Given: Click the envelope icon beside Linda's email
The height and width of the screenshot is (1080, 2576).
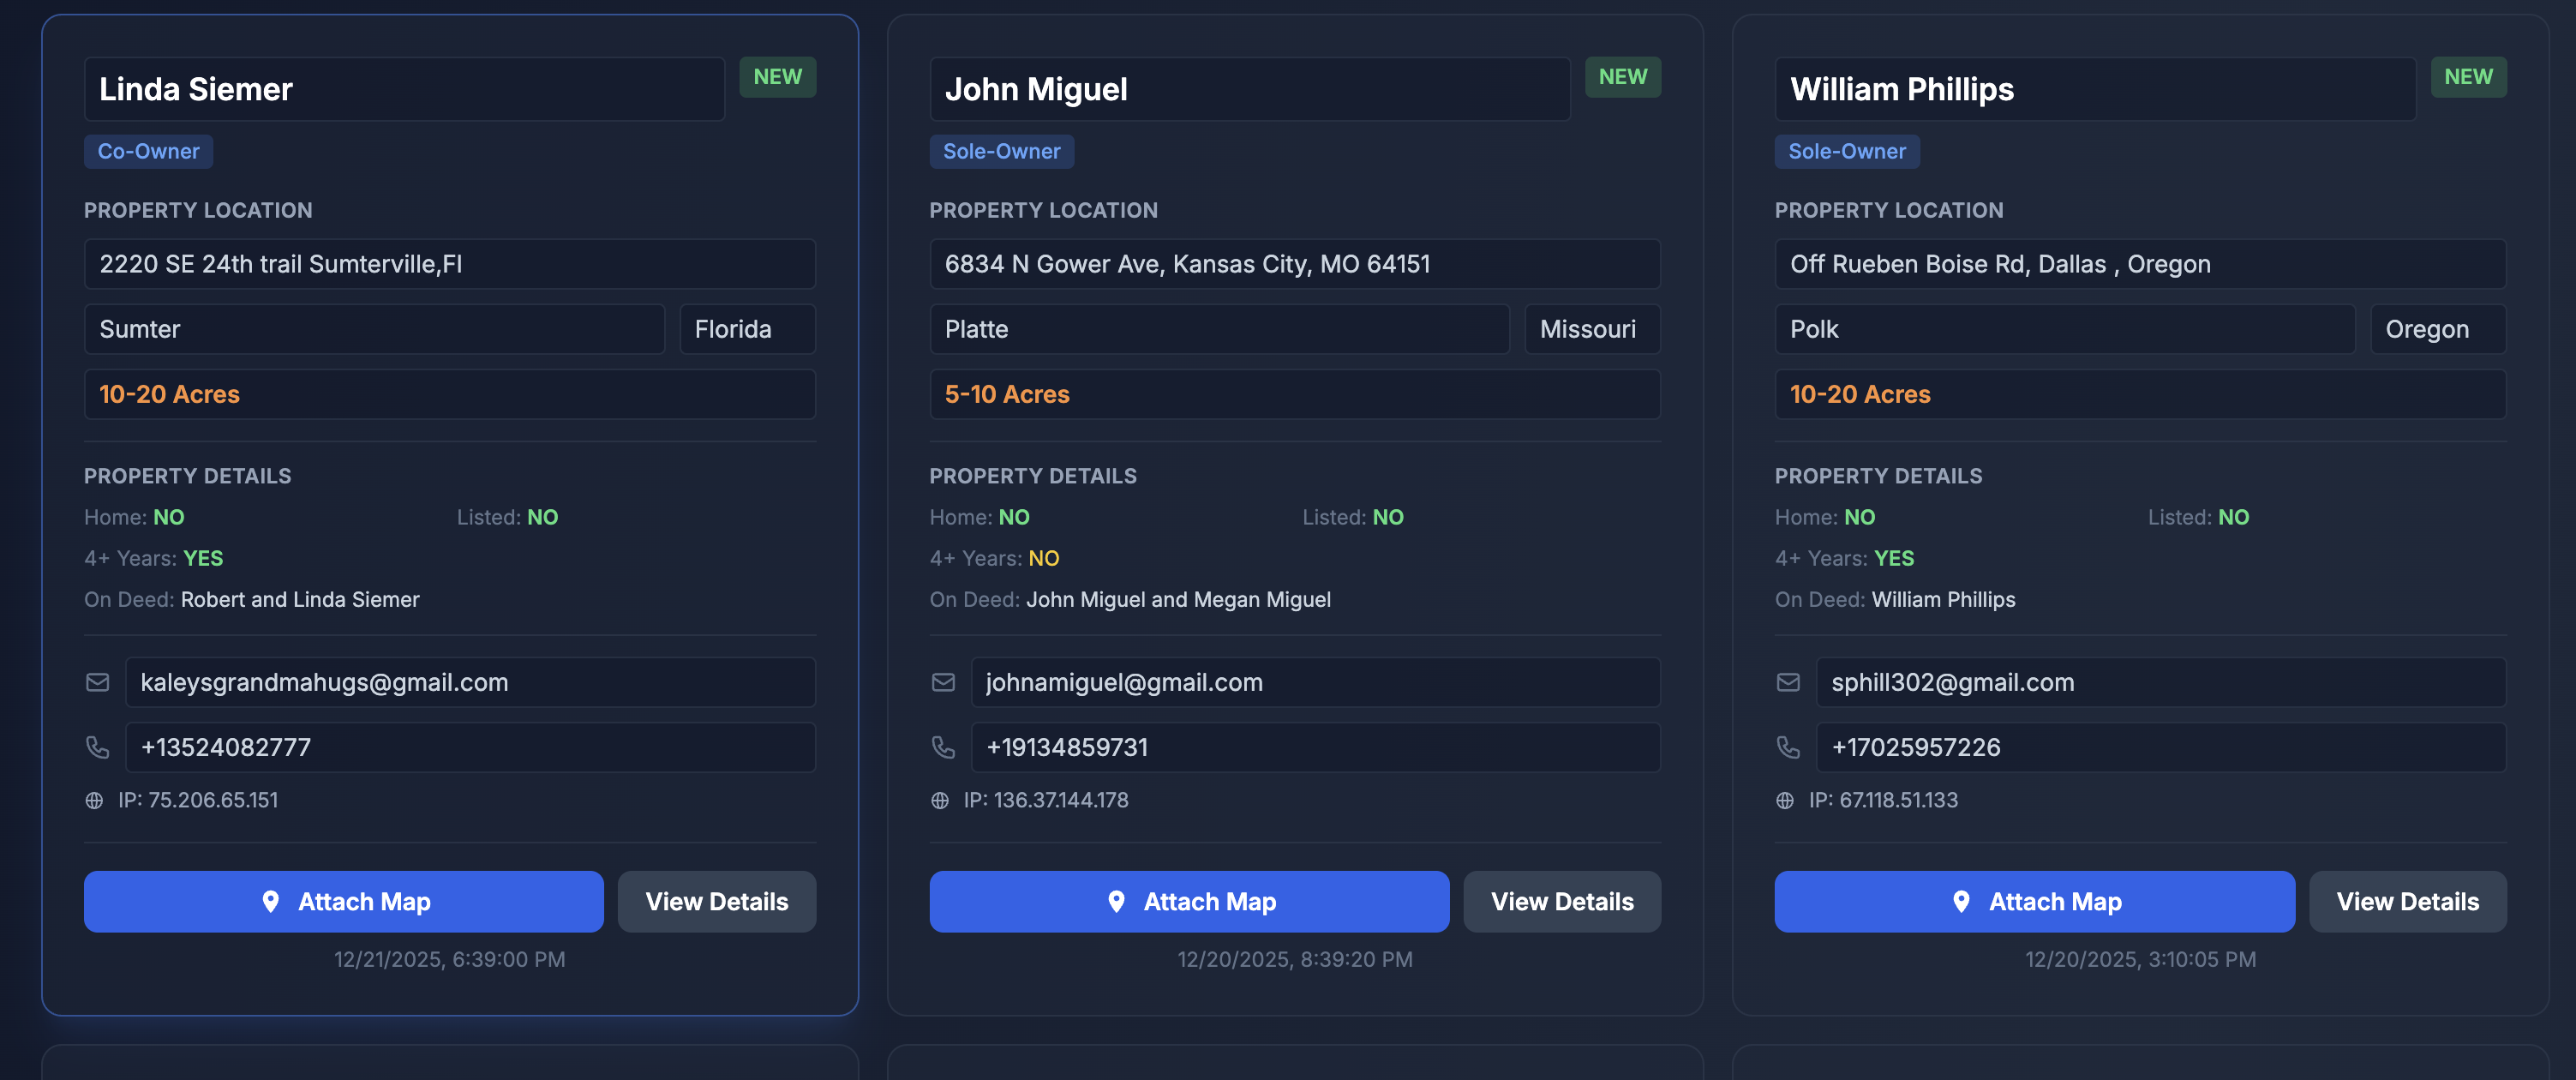Looking at the screenshot, I should coord(98,682).
